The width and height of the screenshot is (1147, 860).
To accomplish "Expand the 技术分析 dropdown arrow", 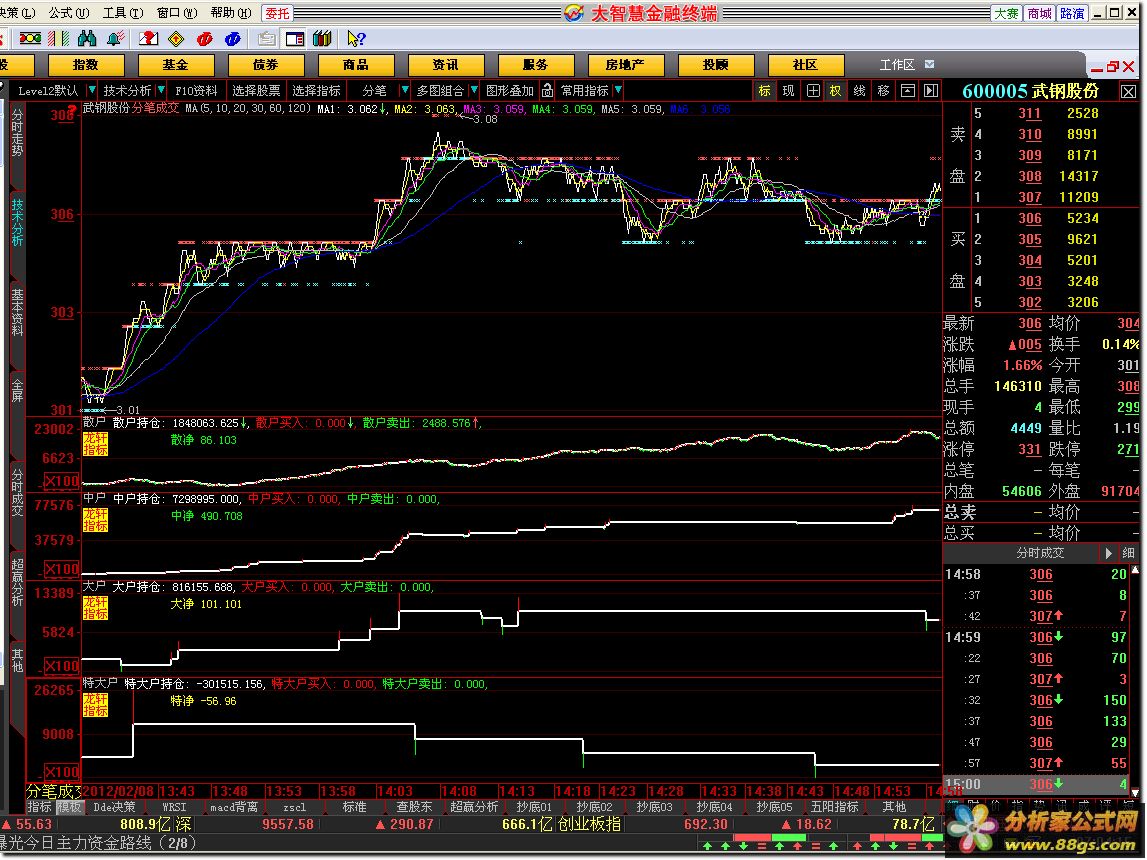I will (x=161, y=90).
